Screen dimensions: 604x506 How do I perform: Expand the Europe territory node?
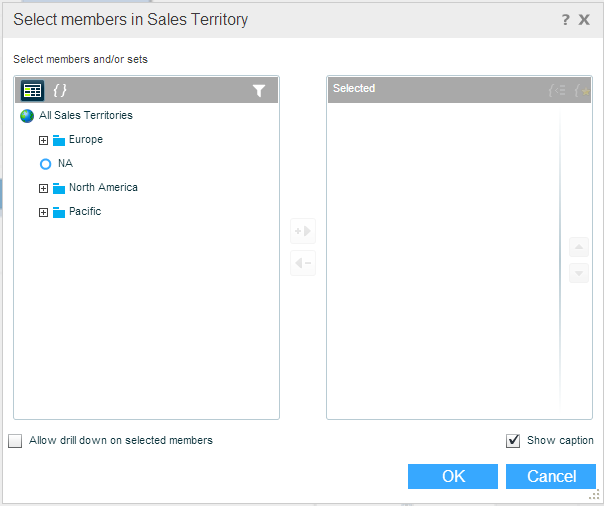pos(43,140)
